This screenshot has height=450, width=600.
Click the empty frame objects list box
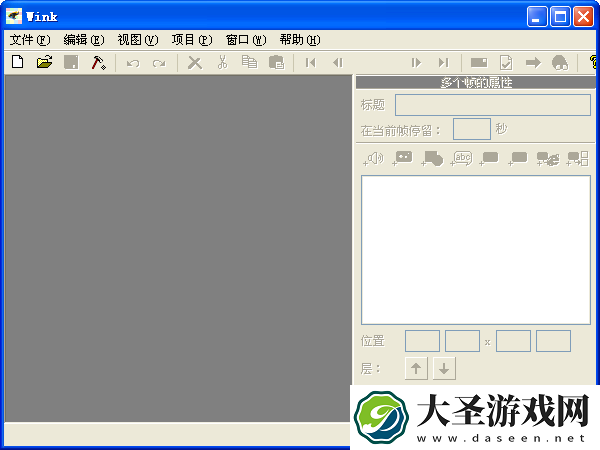(476, 250)
